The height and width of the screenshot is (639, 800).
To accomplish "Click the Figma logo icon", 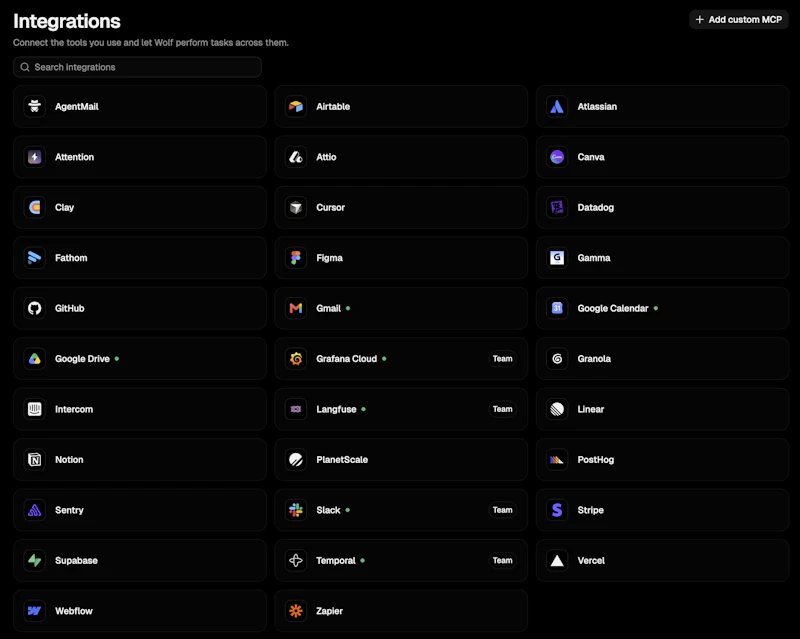I will coord(296,258).
